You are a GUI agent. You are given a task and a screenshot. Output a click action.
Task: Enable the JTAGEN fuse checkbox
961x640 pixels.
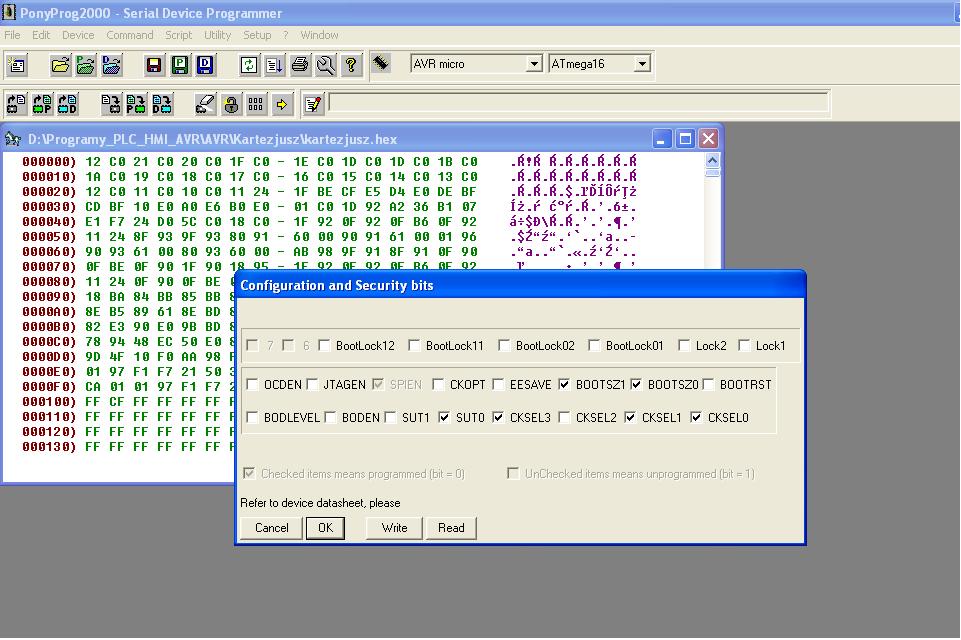313,385
